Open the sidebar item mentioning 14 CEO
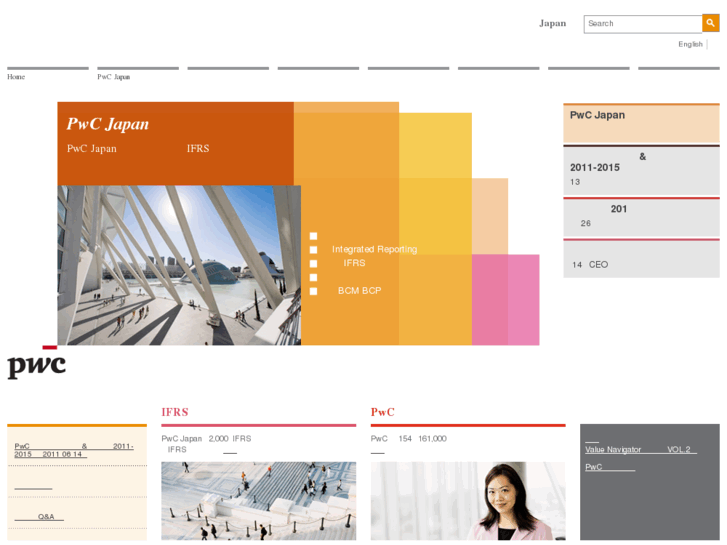The height and width of the screenshot is (545, 727). pyautogui.click(x=641, y=258)
